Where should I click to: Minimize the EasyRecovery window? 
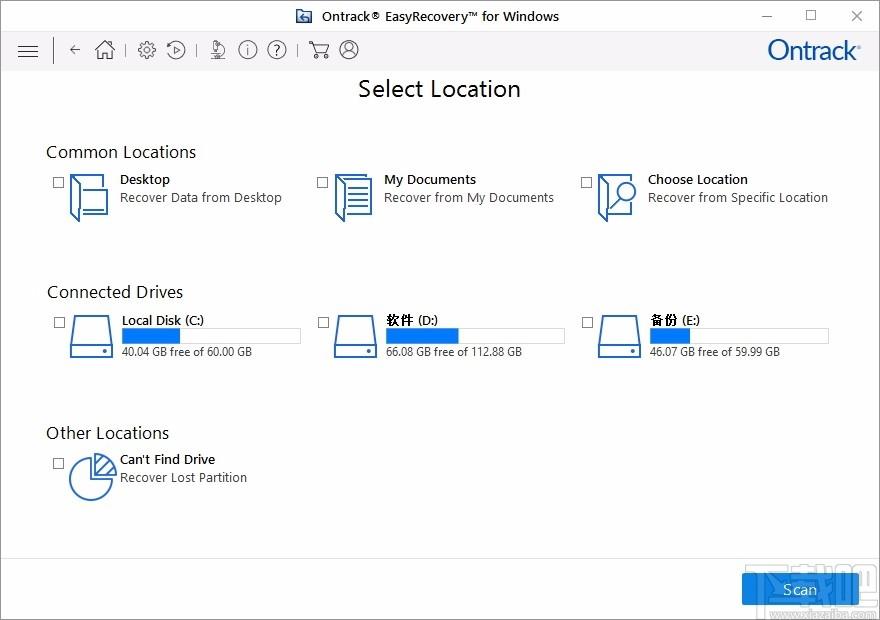coord(767,16)
